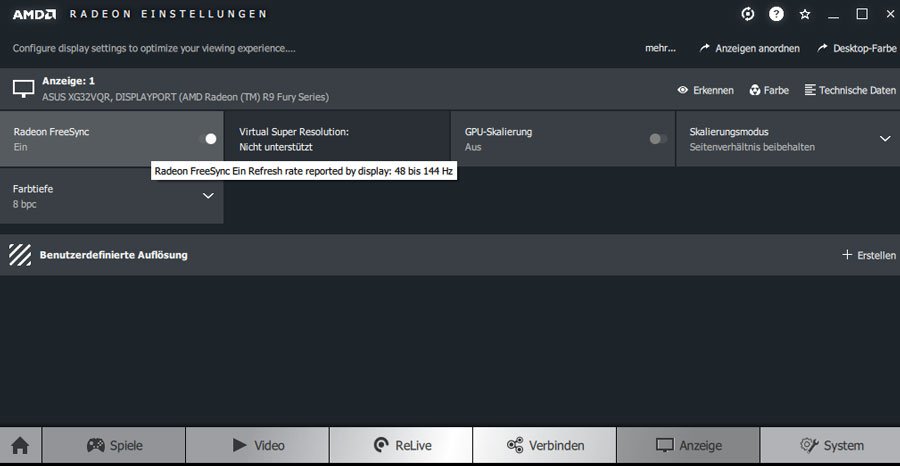Click the RADEON EINSTELLUNGEN title text
Screen dimensions: 900x466
tap(168, 14)
